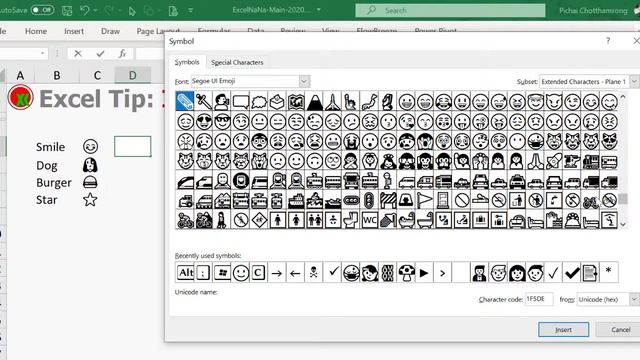
Task: Click the Insert button
Action: point(563,329)
